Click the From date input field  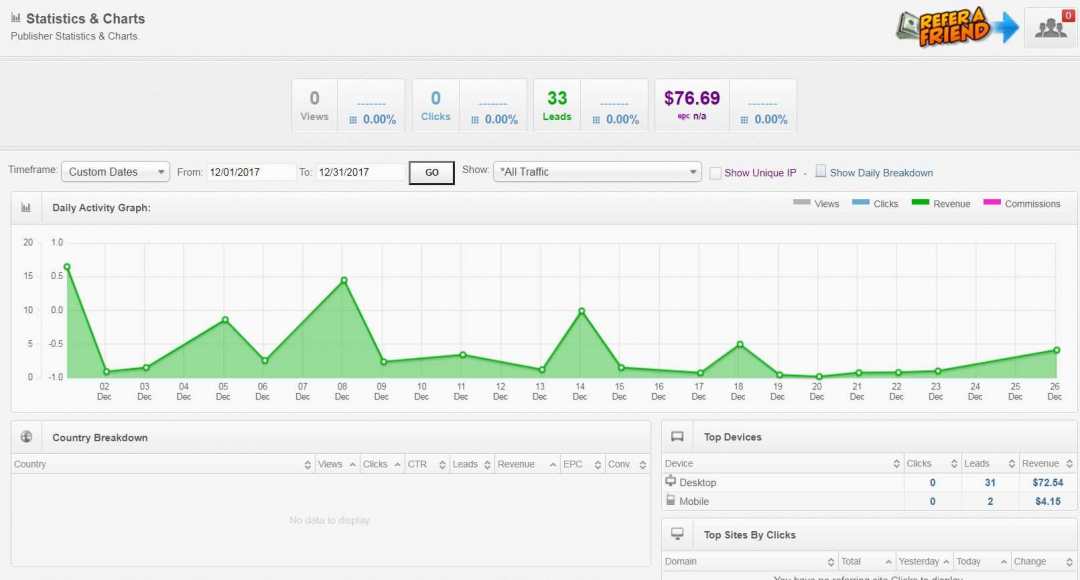[x=251, y=172]
